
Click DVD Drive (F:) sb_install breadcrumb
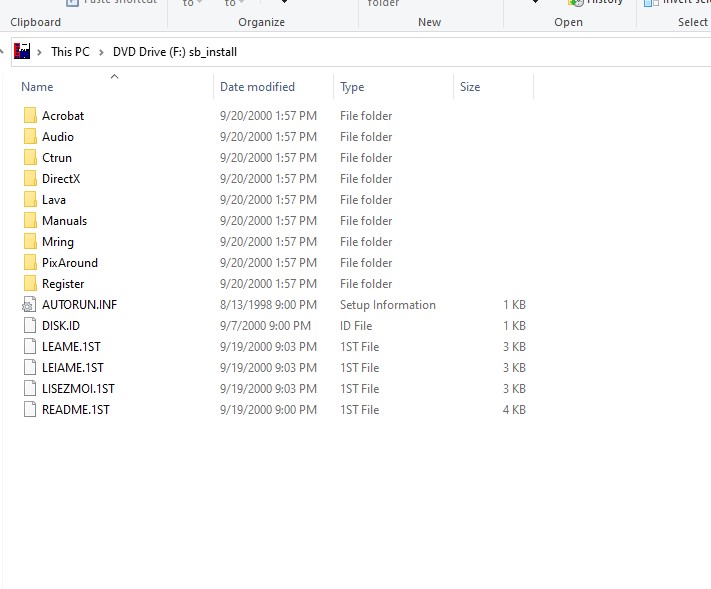pos(175,52)
